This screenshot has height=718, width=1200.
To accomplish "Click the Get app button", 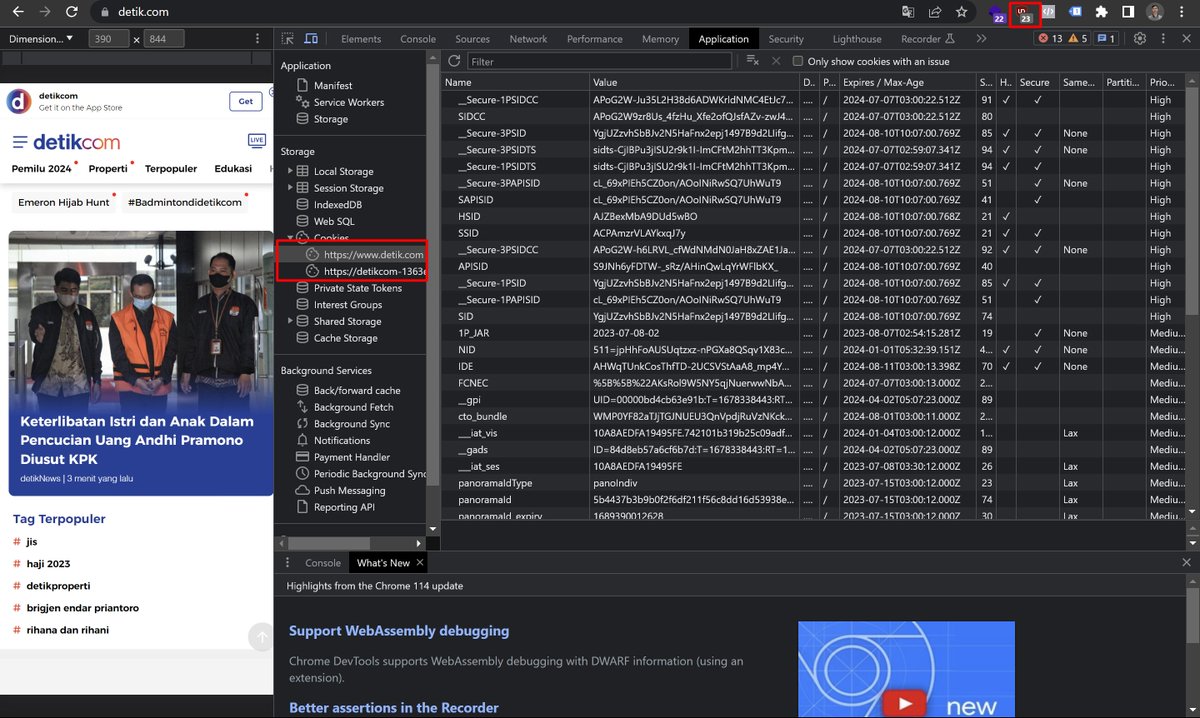I will tap(246, 101).
